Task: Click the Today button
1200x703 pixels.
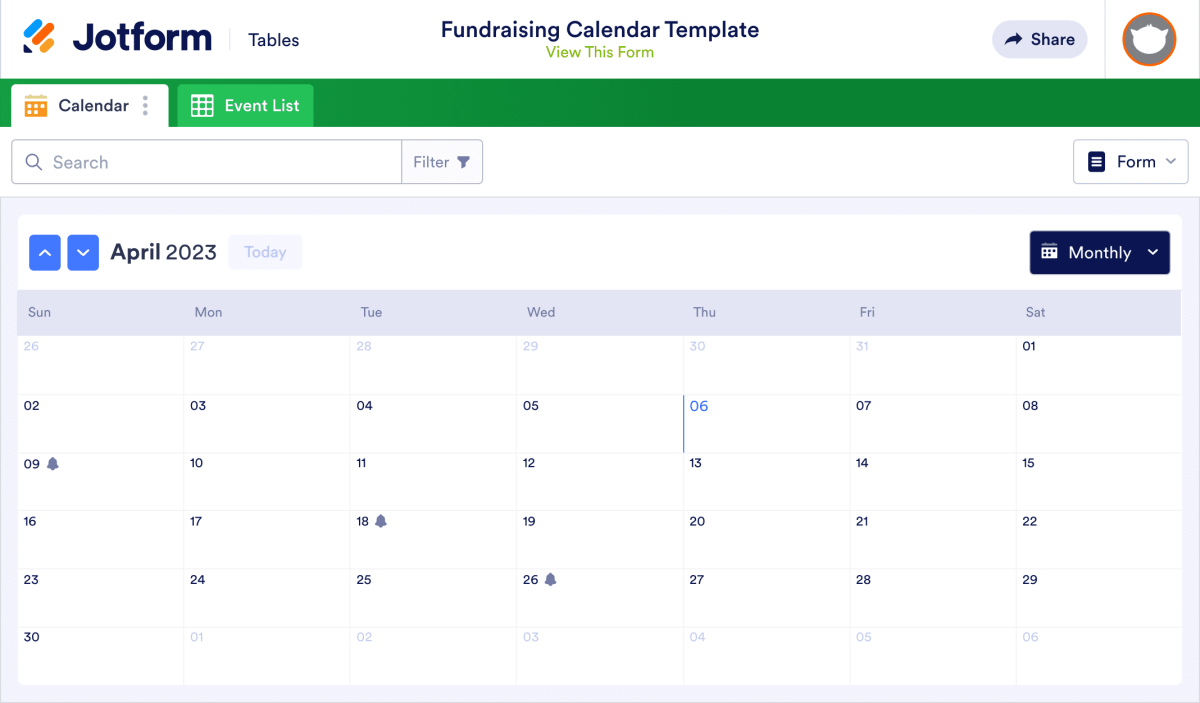Action: tap(264, 252)
